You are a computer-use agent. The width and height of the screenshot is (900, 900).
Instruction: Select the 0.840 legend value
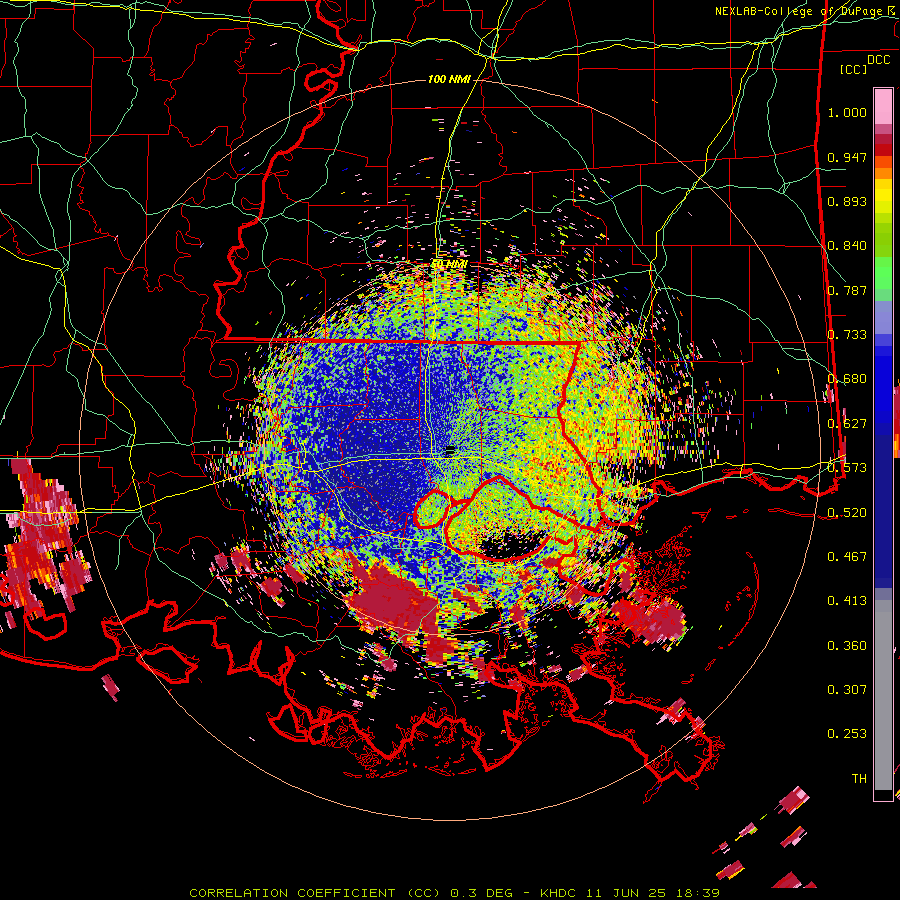click(847, 246)
